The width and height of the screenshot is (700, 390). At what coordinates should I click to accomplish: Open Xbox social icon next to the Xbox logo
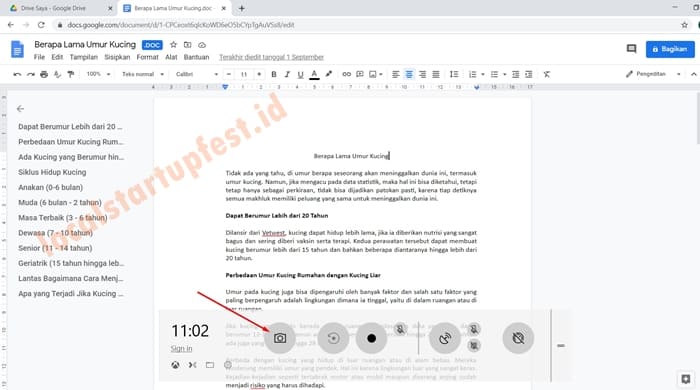[x=192, y=365]
